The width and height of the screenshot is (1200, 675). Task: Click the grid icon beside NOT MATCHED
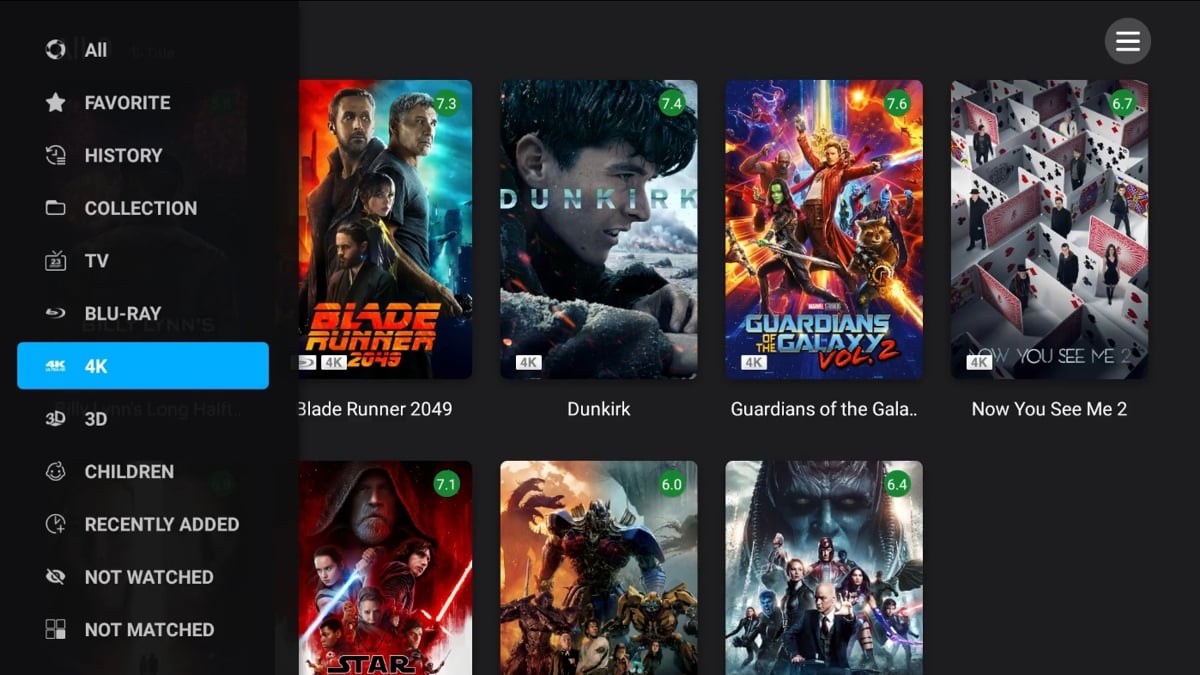point(56,630)
